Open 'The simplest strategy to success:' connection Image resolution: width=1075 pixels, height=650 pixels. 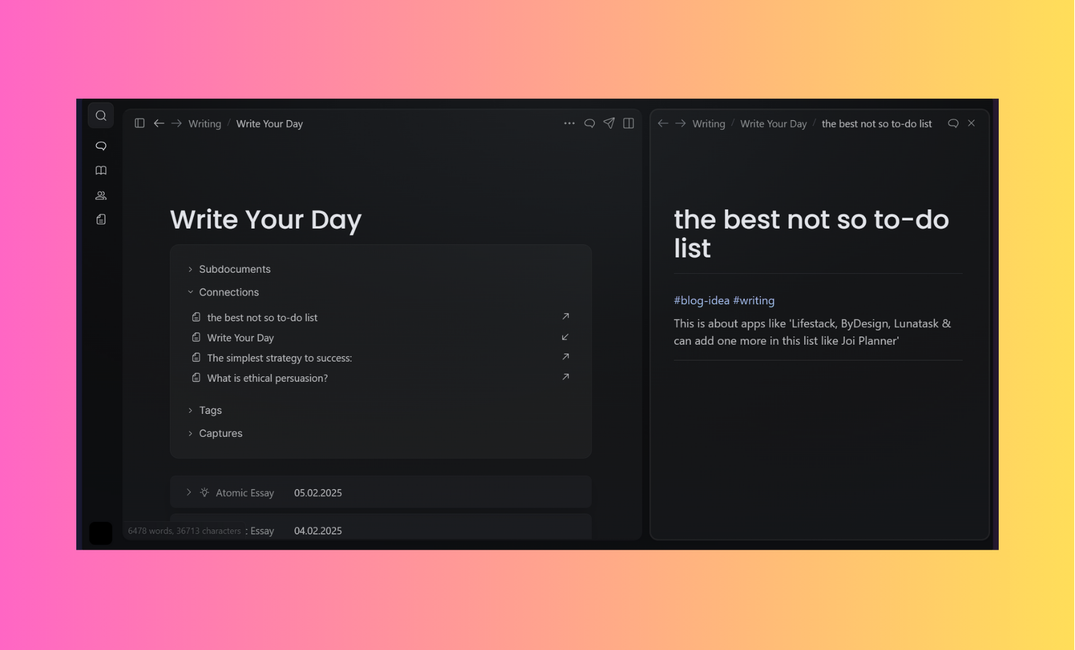[280, 358]
